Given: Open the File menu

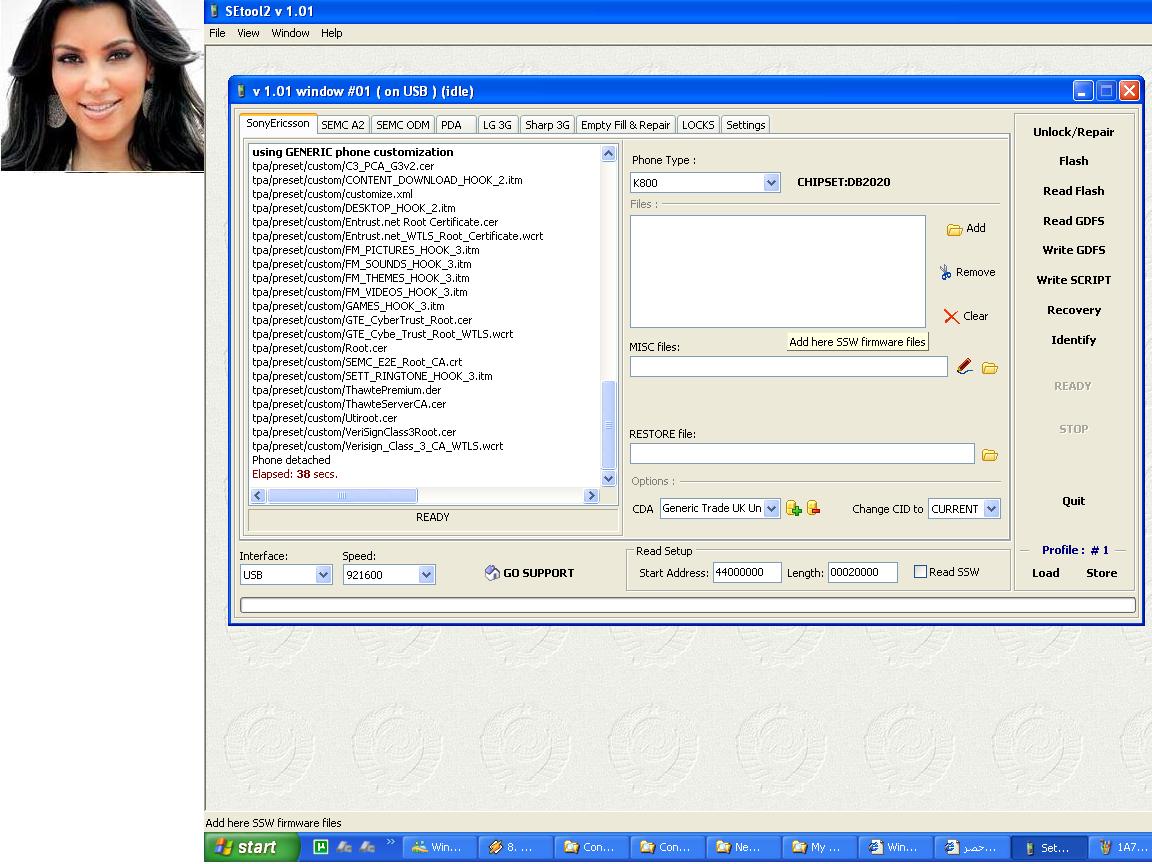Looking at the screenshot, I should 217,33.
